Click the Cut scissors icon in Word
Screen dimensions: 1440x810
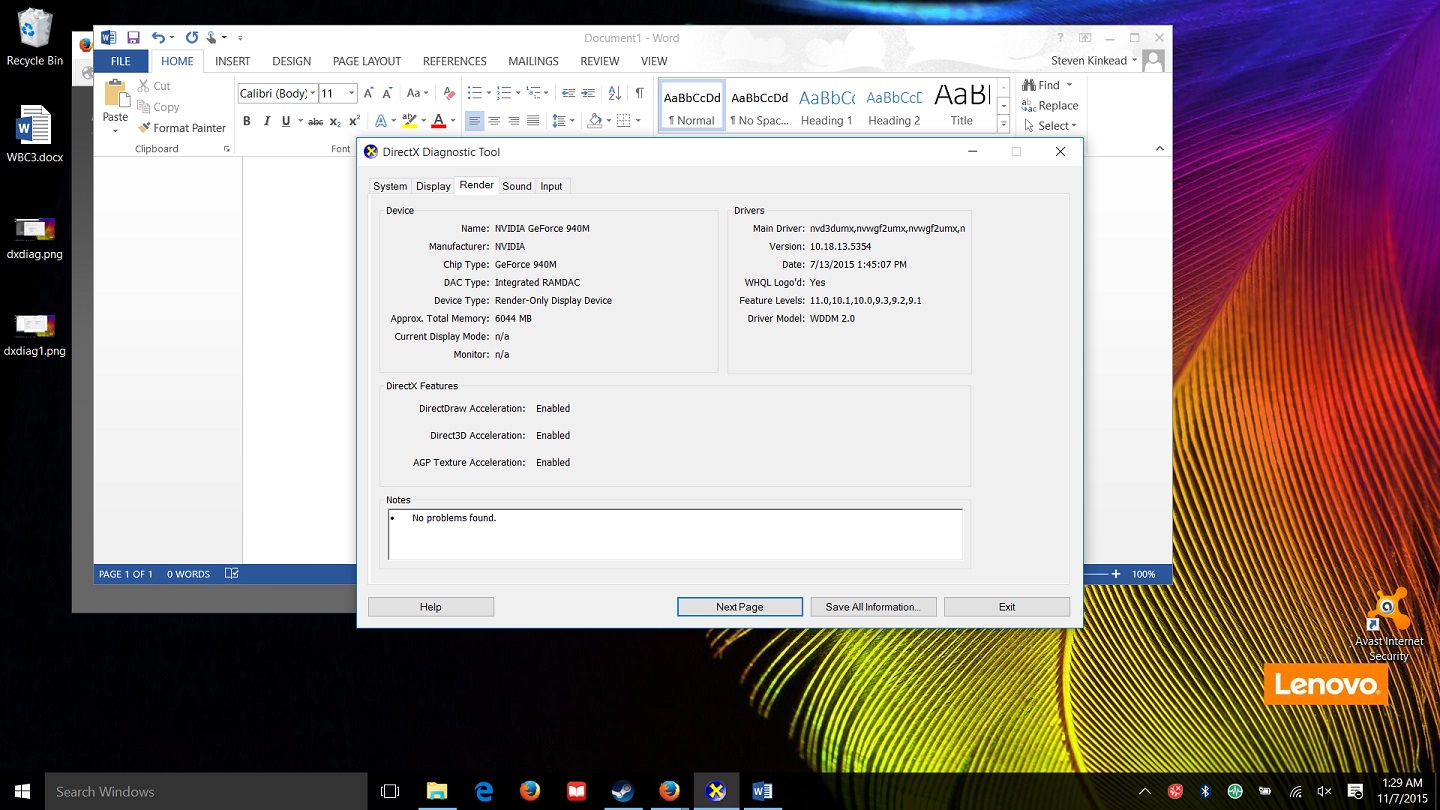point(144,86)
